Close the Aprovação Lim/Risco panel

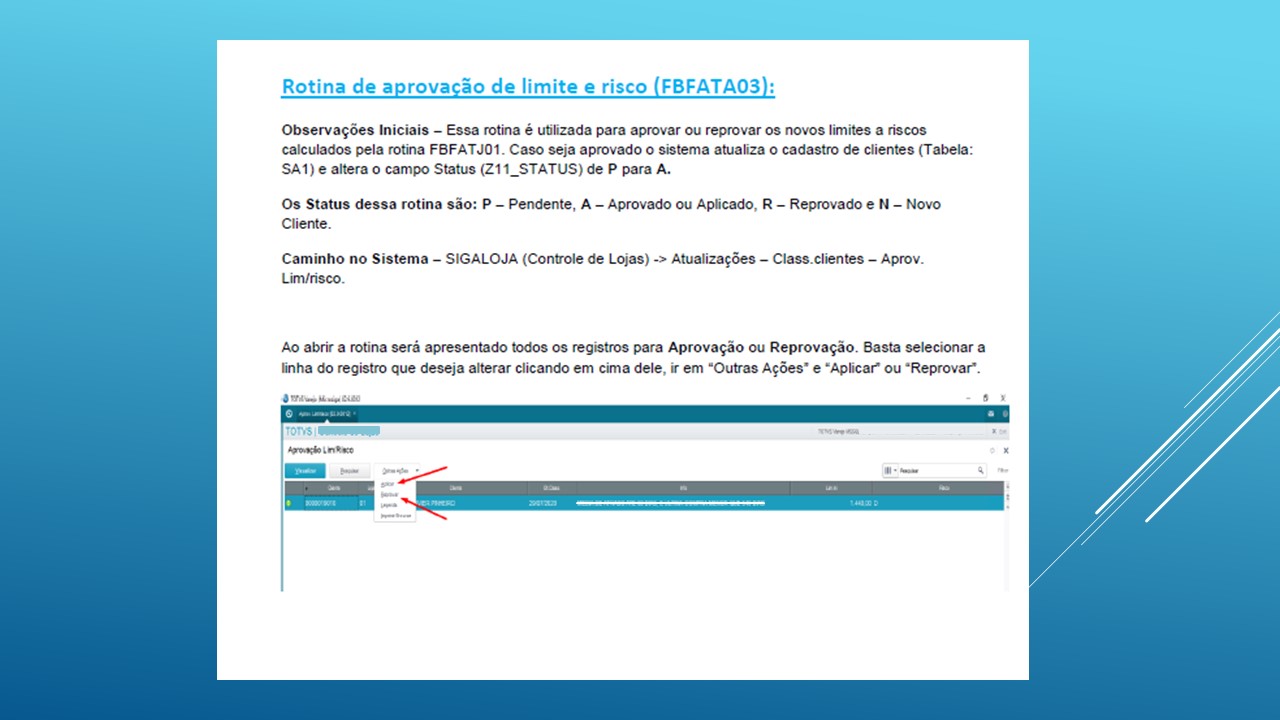point(1005,451)
